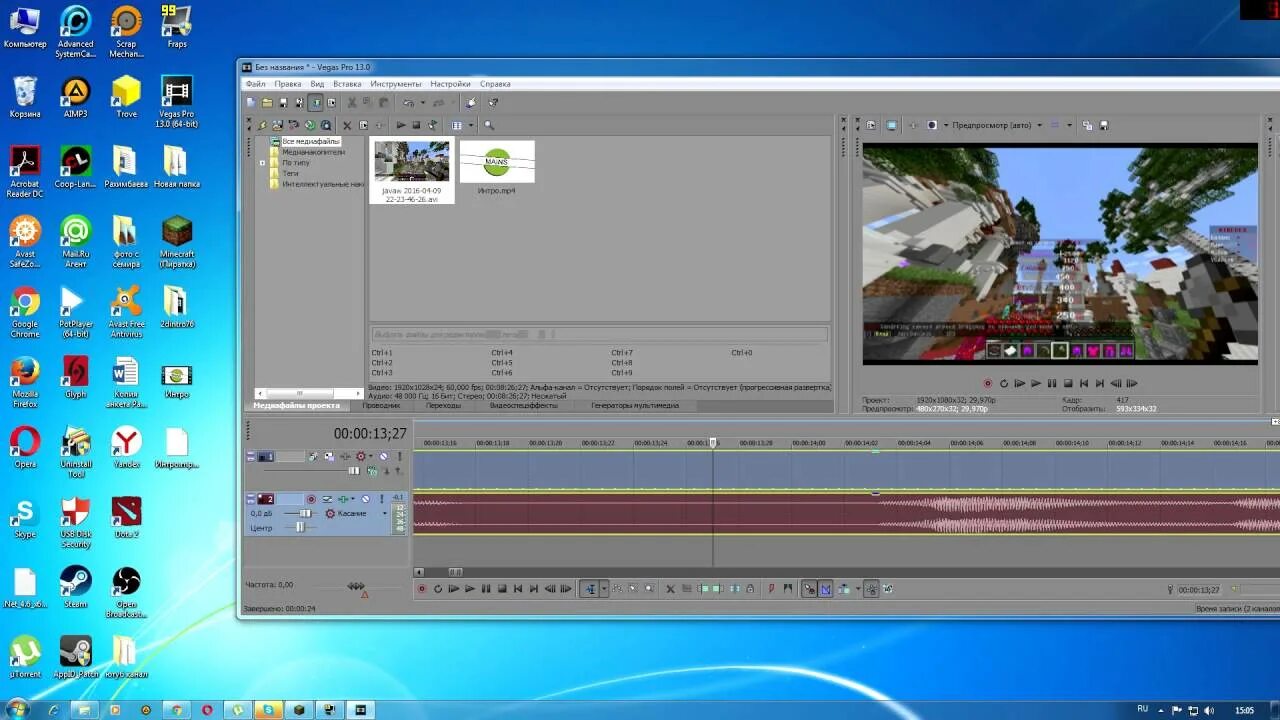
Task: Mute video track 1
Action: pos(384,456)
